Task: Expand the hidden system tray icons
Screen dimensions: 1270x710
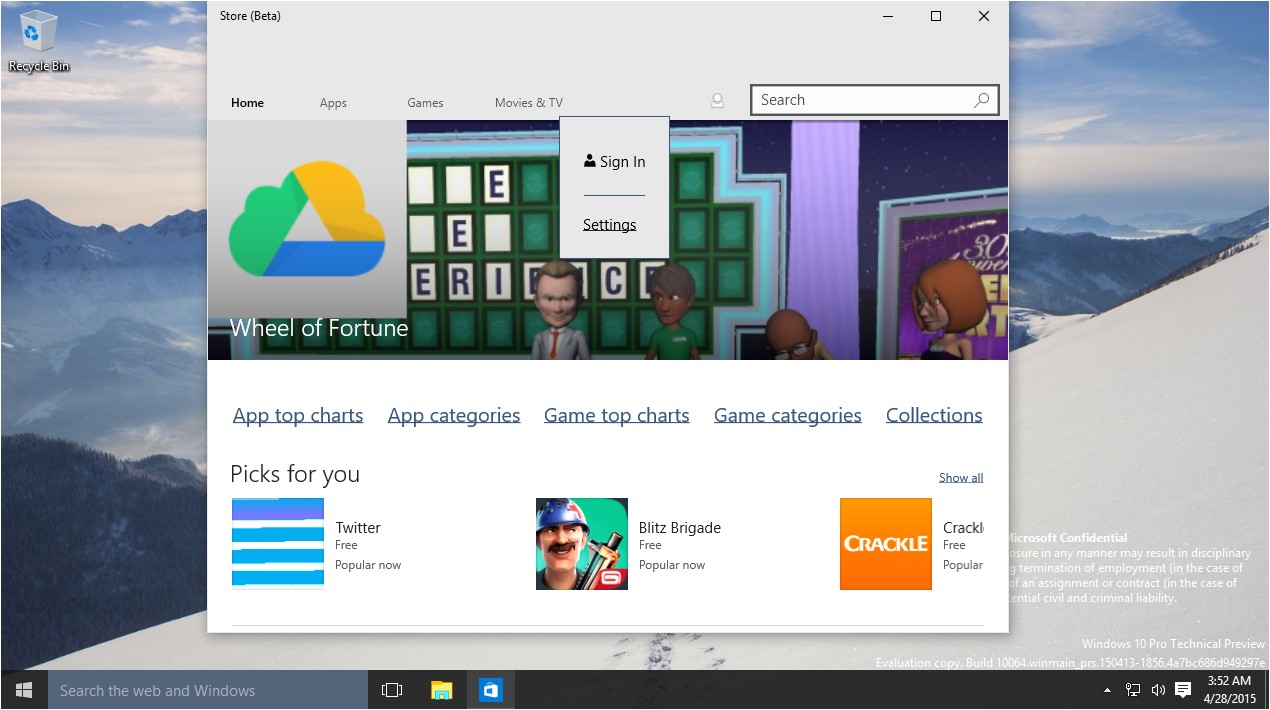Action: point(1107,690)
